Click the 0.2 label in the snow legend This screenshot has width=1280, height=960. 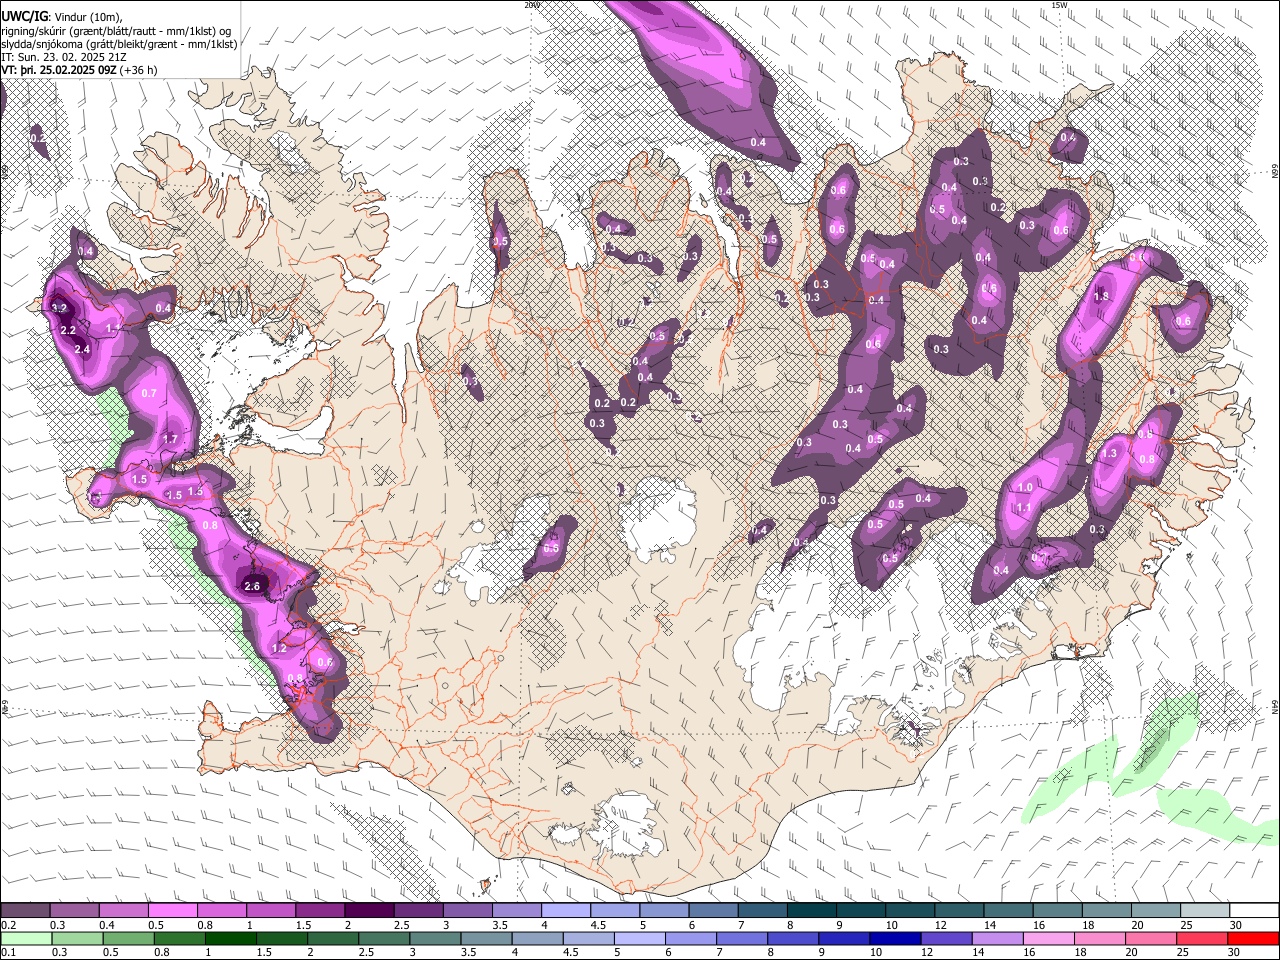pos(7,925)
